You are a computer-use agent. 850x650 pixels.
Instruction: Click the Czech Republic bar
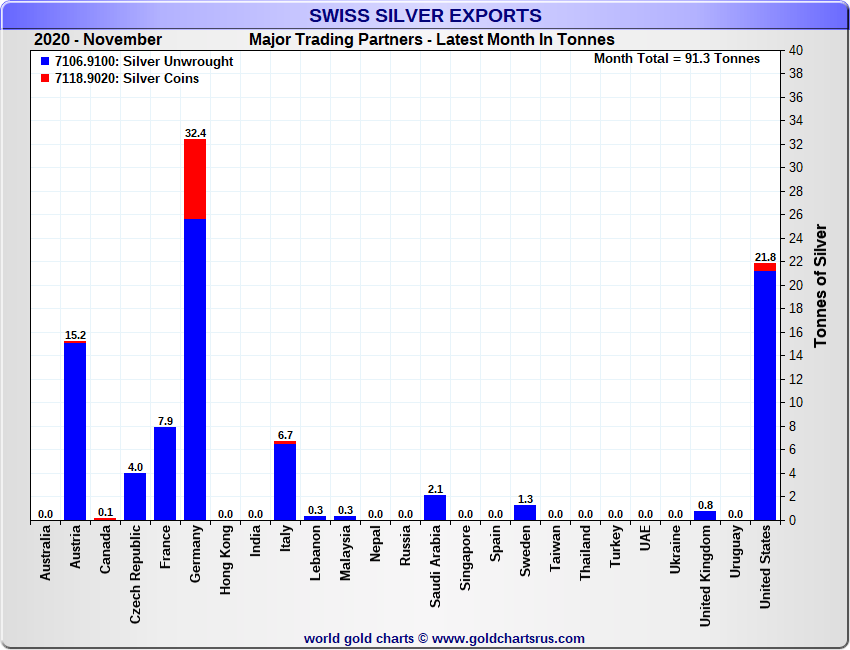(x=135, y=496)
